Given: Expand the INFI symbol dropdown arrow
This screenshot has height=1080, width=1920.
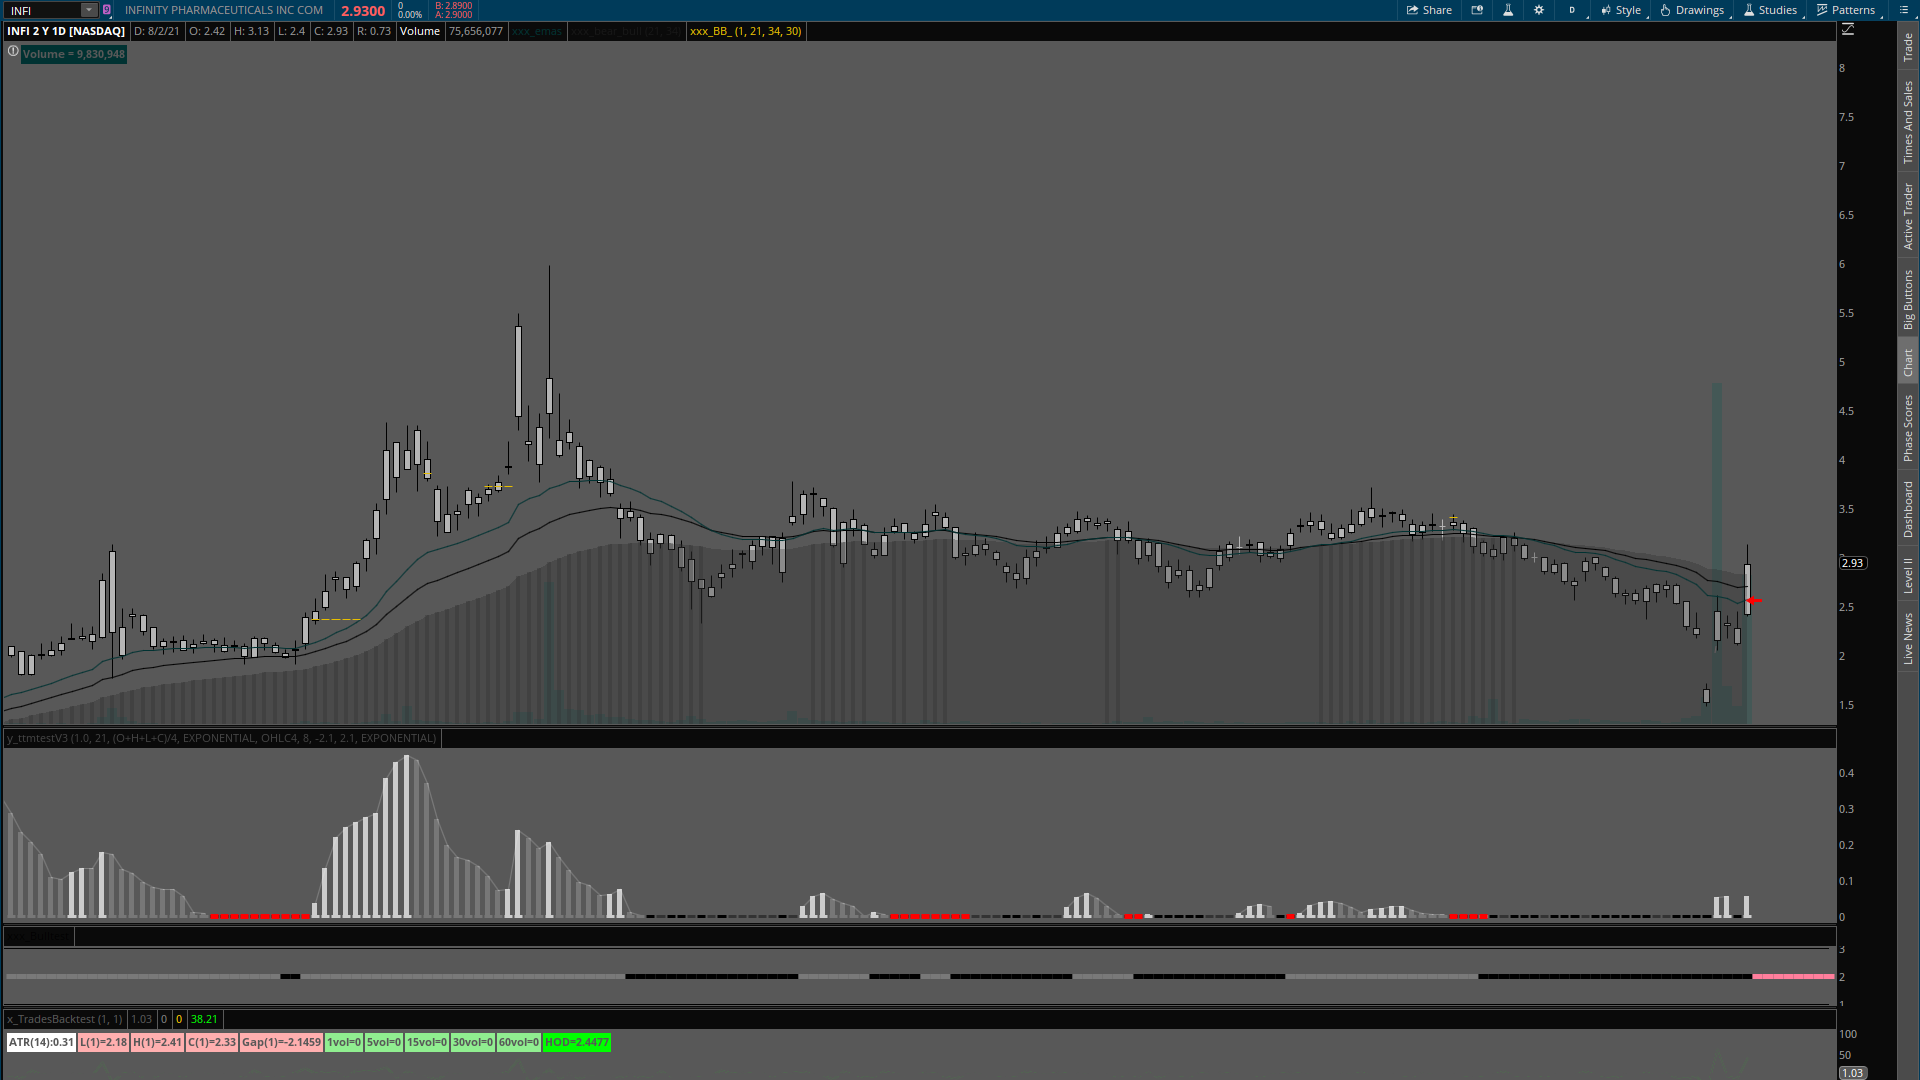Looking at the screenshot, I should click(88, 10).
